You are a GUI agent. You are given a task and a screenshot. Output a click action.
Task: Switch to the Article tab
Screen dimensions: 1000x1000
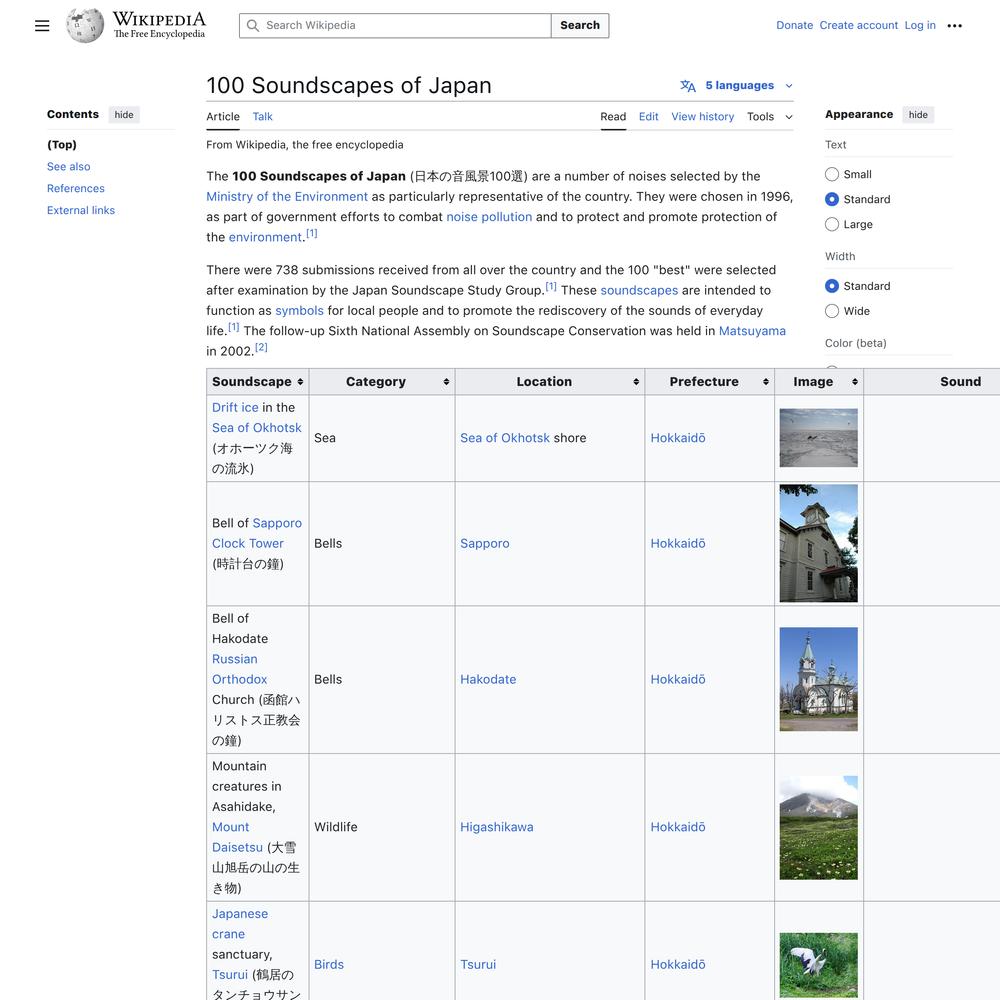tap(223, 117)
